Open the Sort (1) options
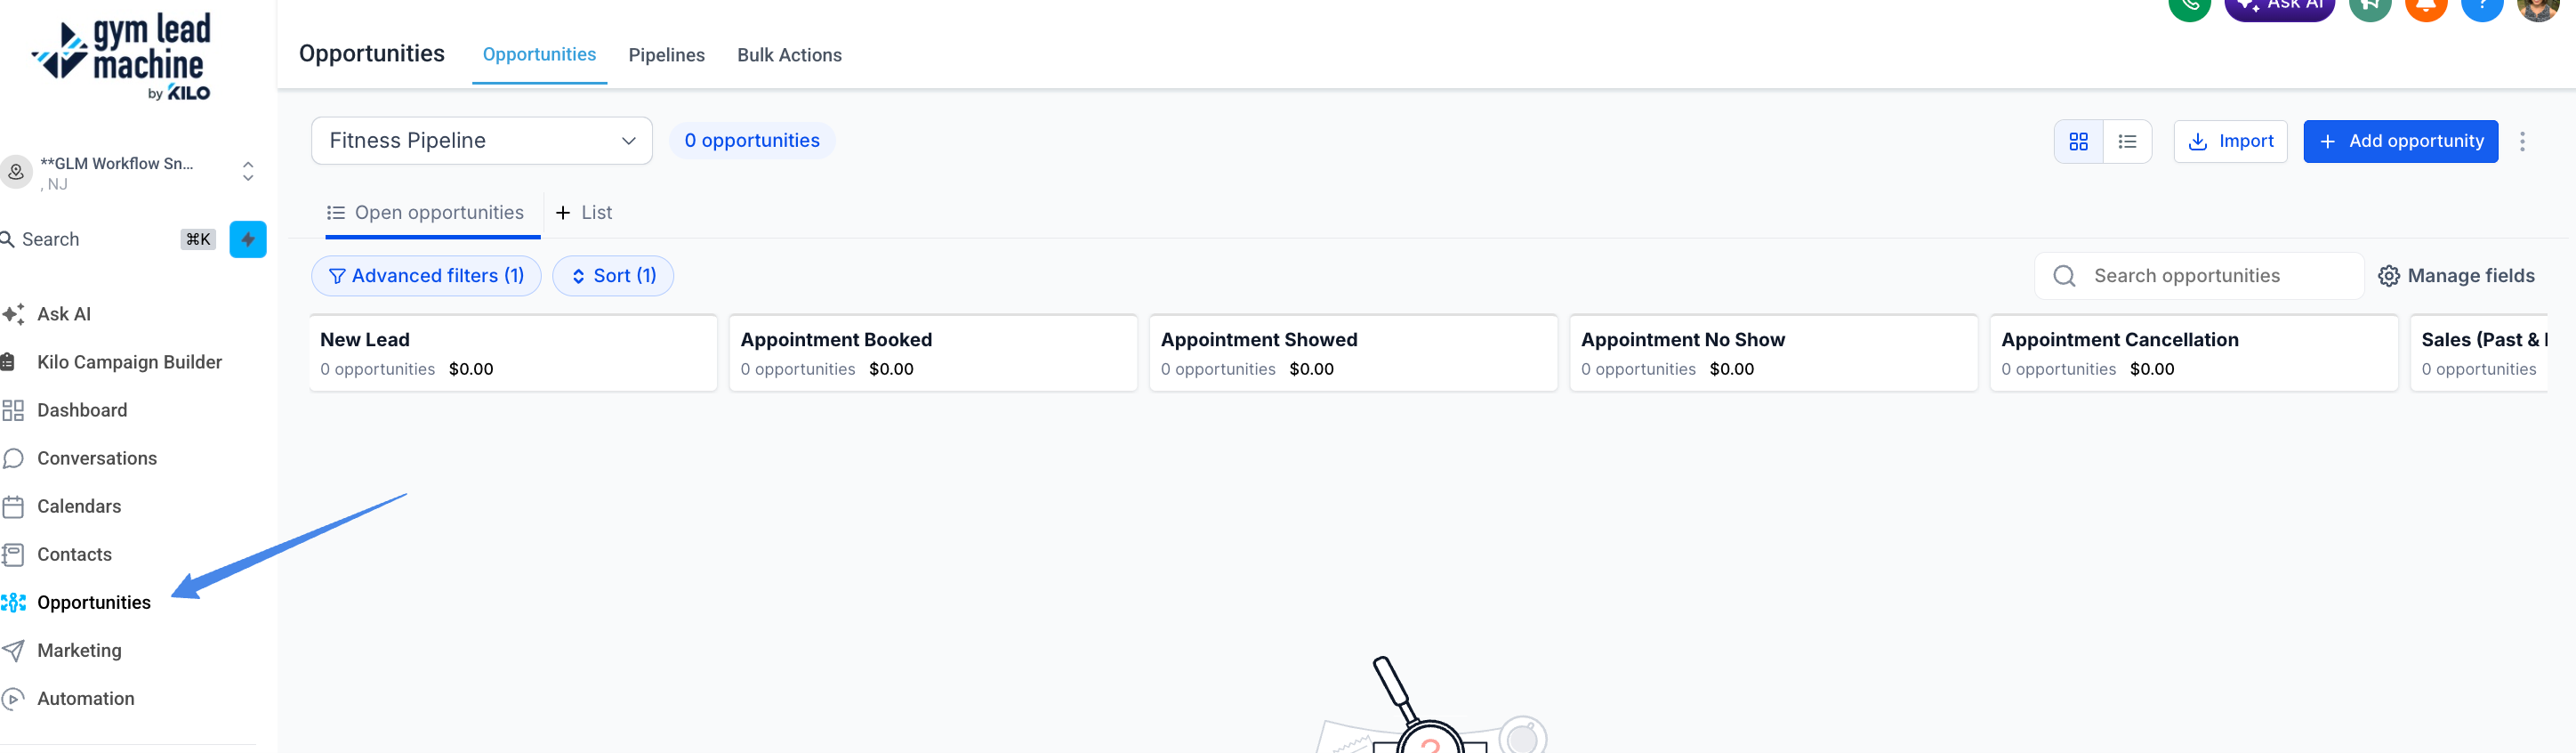Screen dimensions: 2576x753 (x=613, y=276)
